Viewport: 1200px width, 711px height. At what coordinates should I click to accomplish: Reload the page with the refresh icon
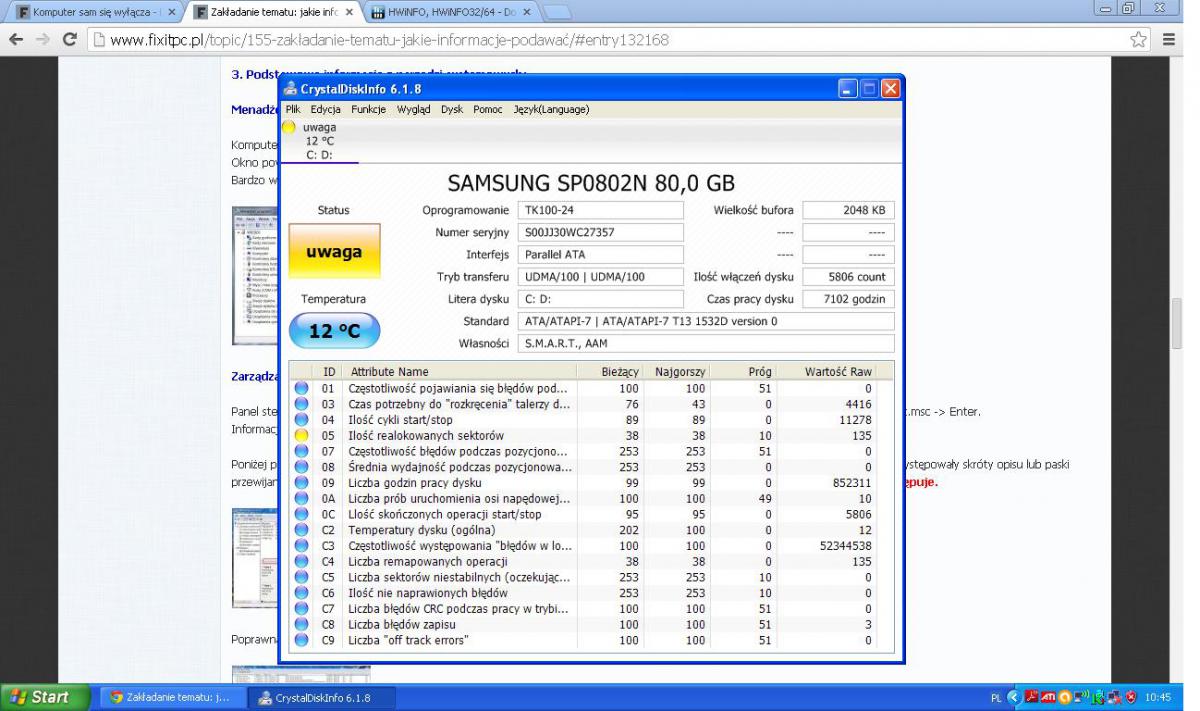pos(71,40)
